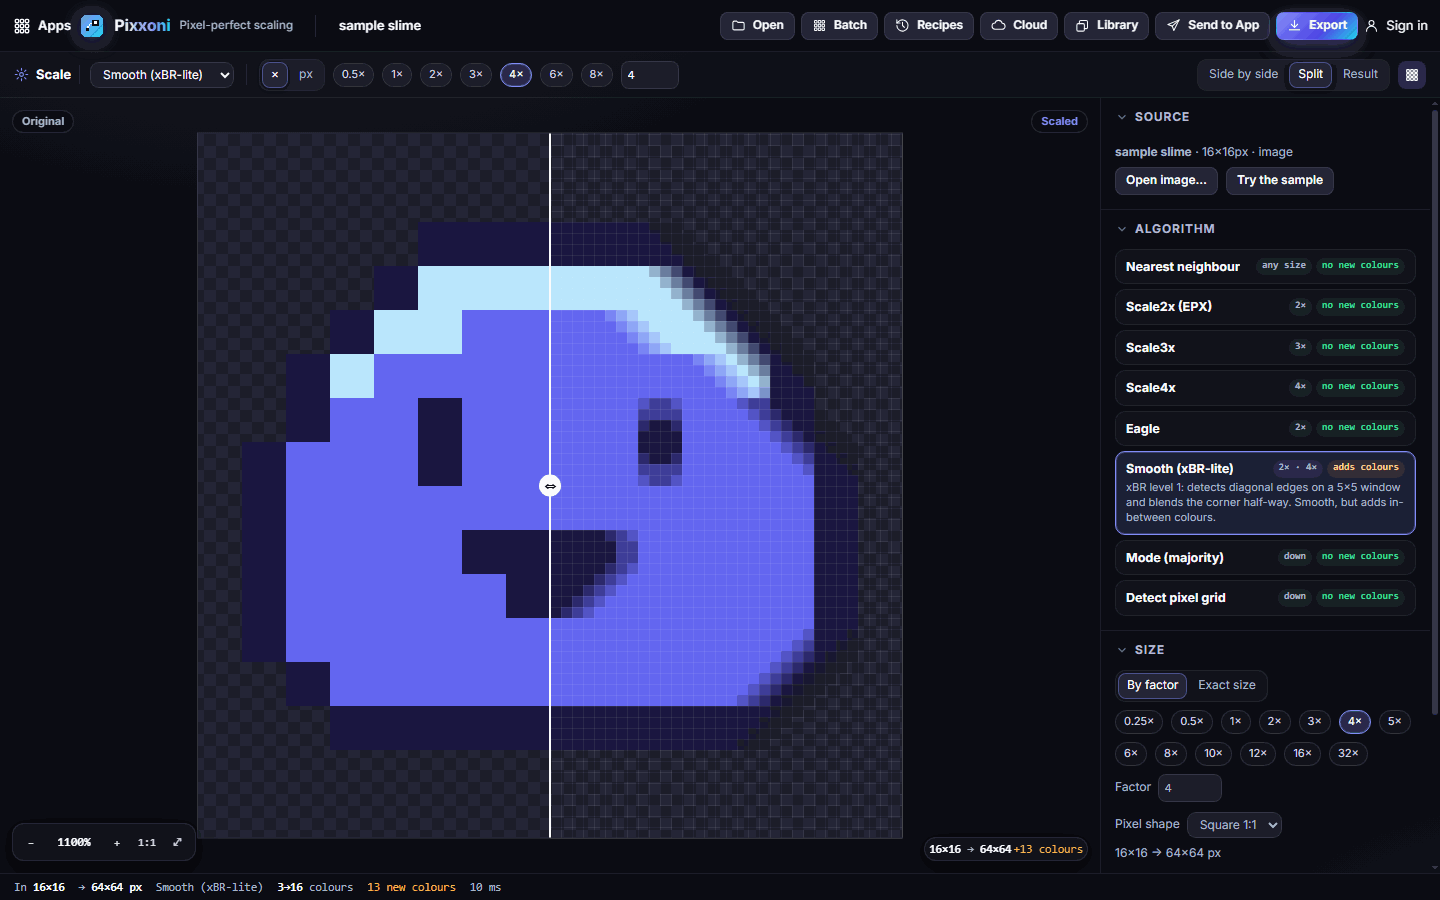Click Send to App
The height and width of the screenshot is (900, 1440).
coord(1213,25)
